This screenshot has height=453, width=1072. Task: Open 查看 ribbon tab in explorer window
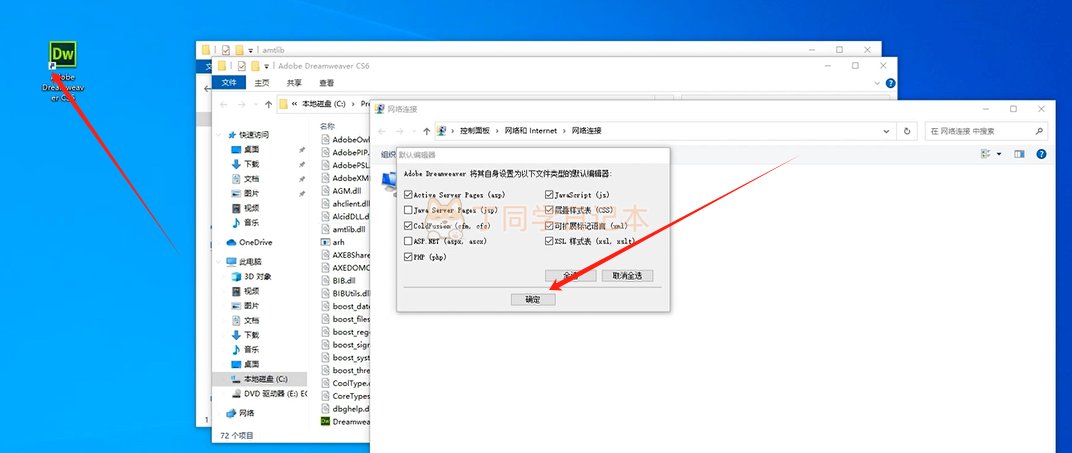tap(327, 83)
